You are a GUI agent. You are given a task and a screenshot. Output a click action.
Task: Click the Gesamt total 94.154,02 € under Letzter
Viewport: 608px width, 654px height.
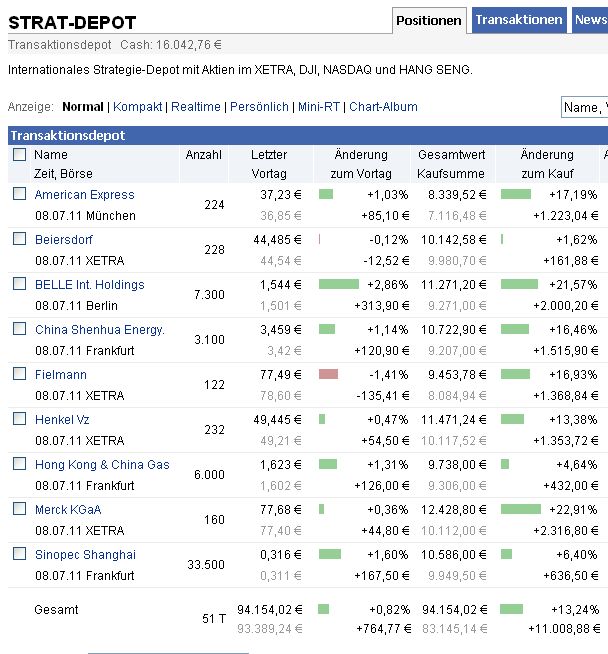point(270,610)
